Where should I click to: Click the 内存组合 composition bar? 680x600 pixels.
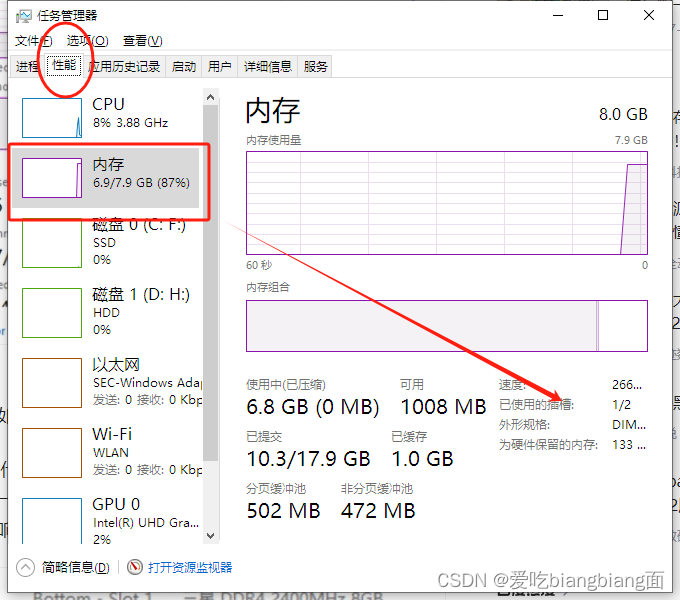pos(447,326)
